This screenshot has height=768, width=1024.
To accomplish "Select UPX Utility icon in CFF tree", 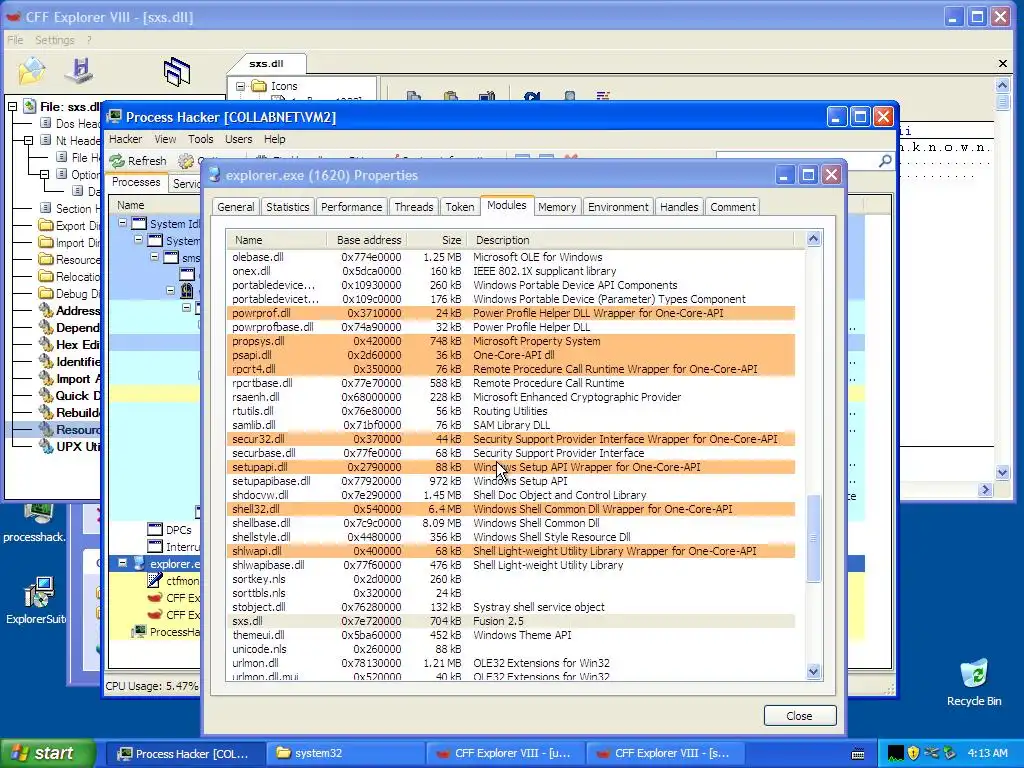I will [x=46, y=447].
